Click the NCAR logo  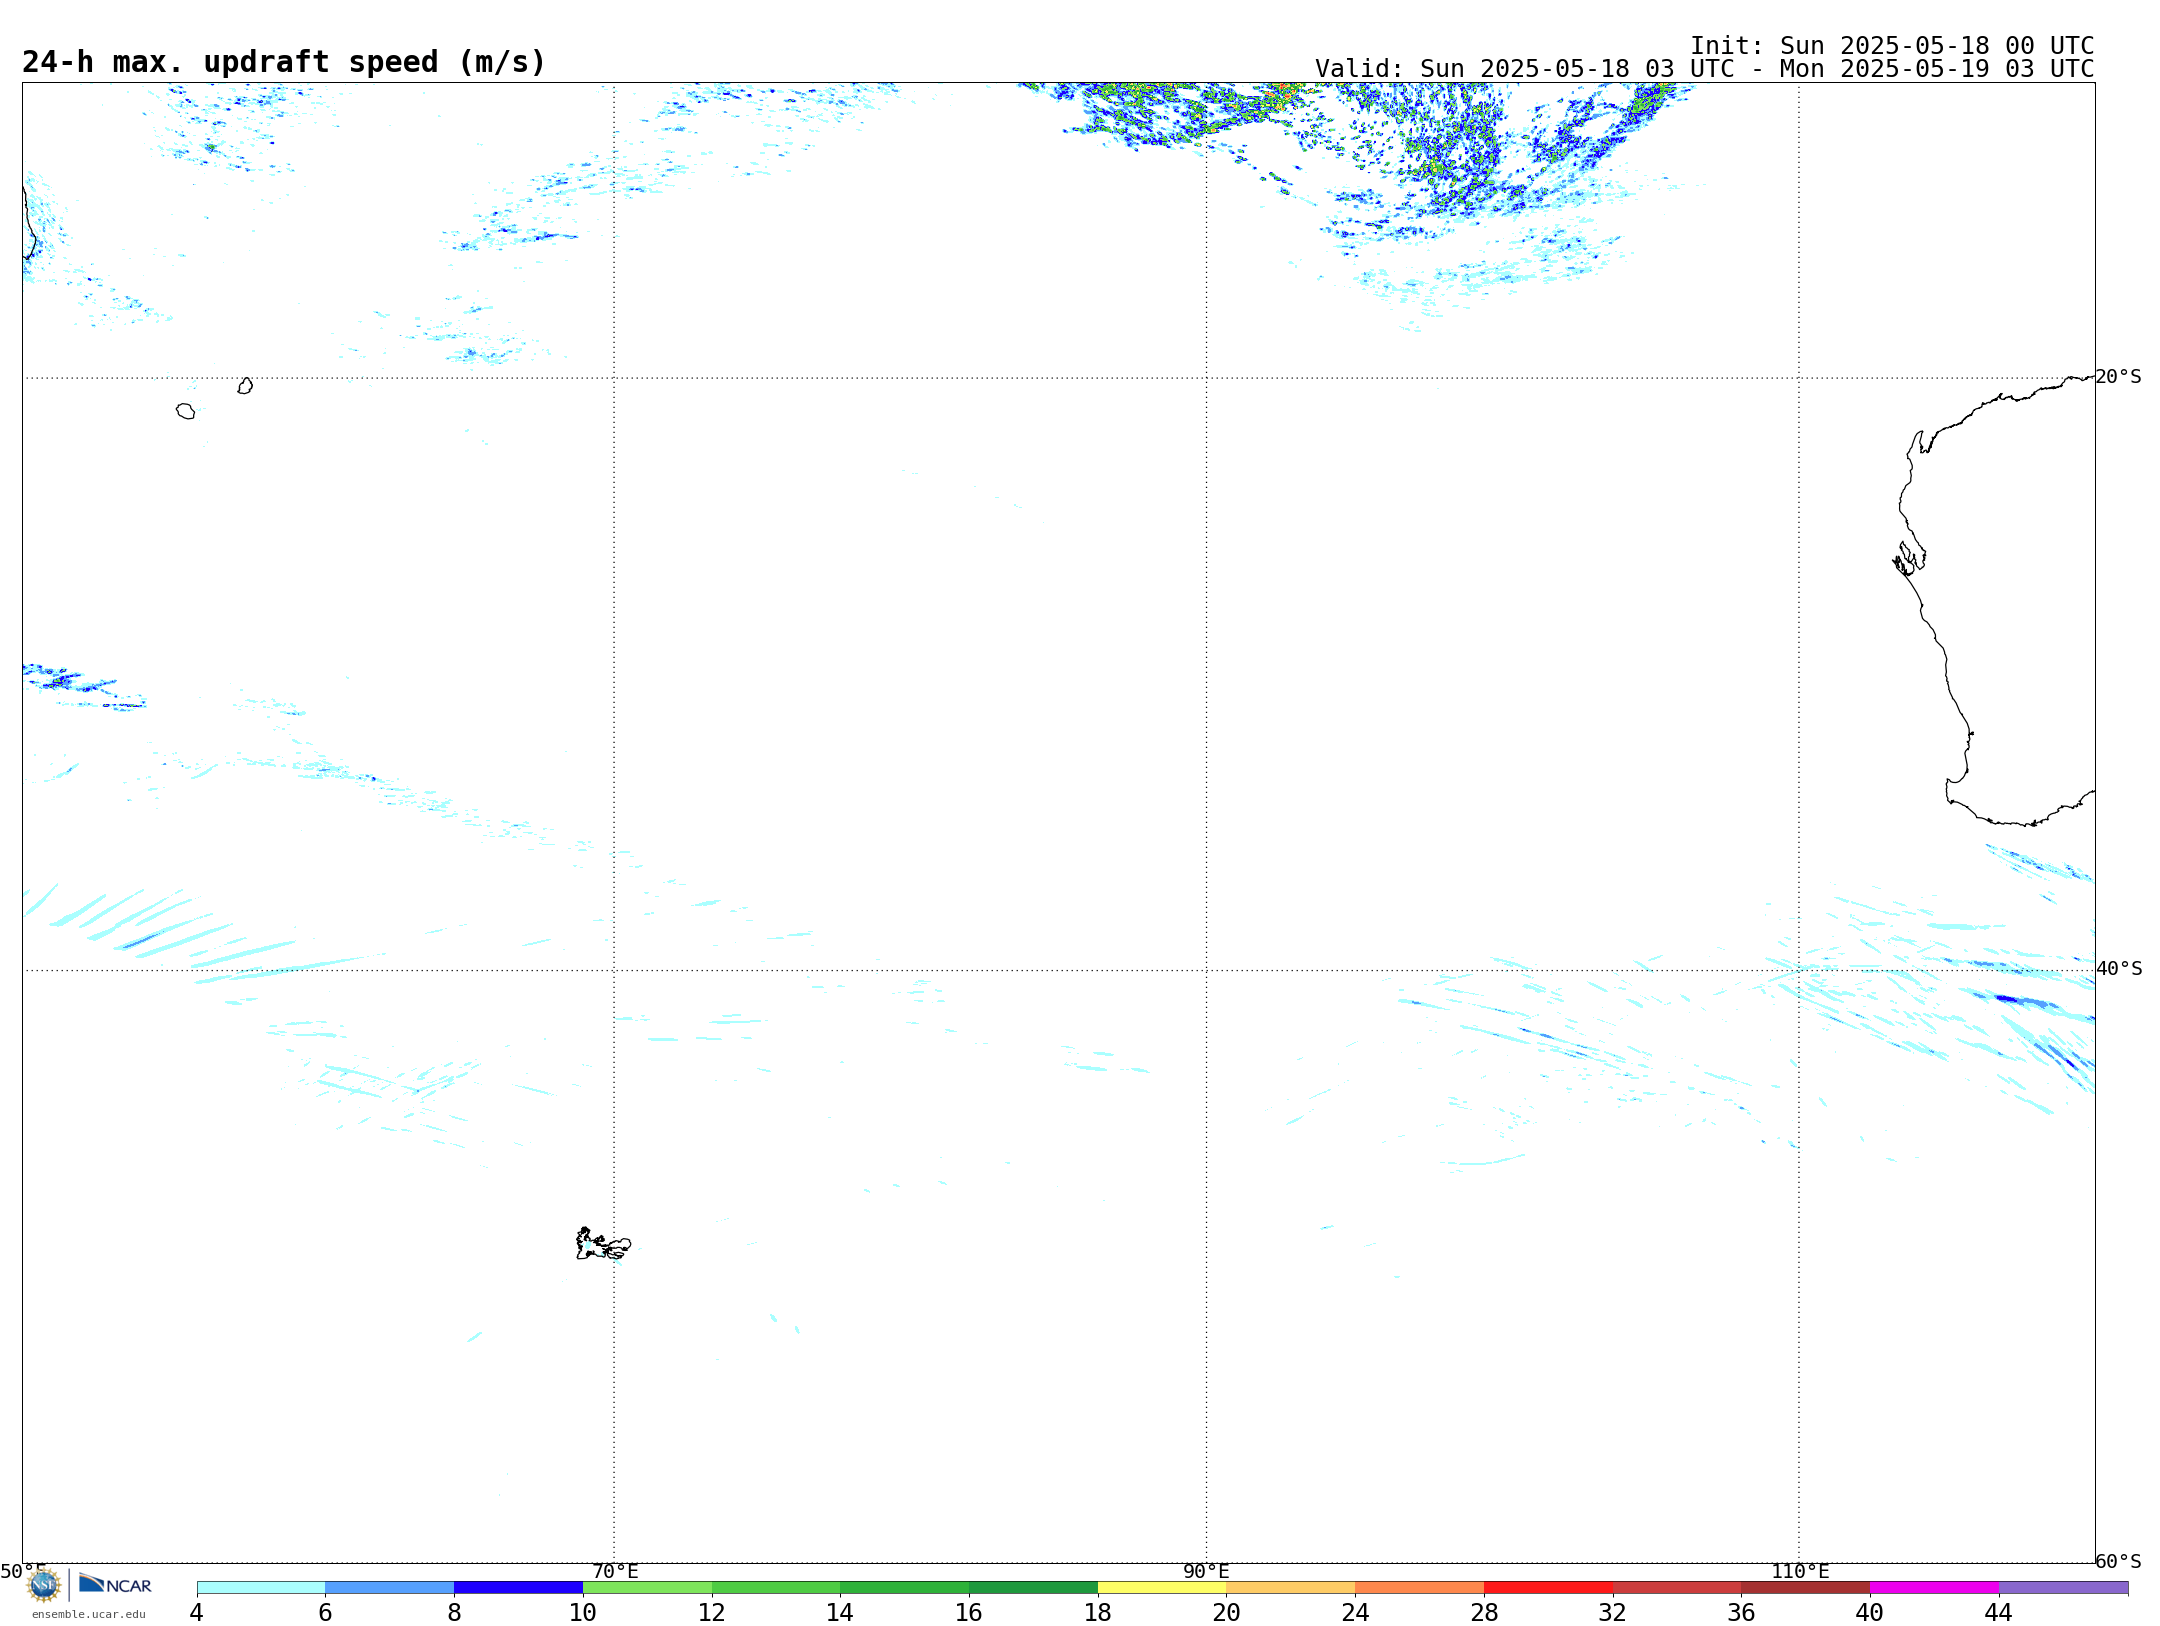click(115, 1584)
